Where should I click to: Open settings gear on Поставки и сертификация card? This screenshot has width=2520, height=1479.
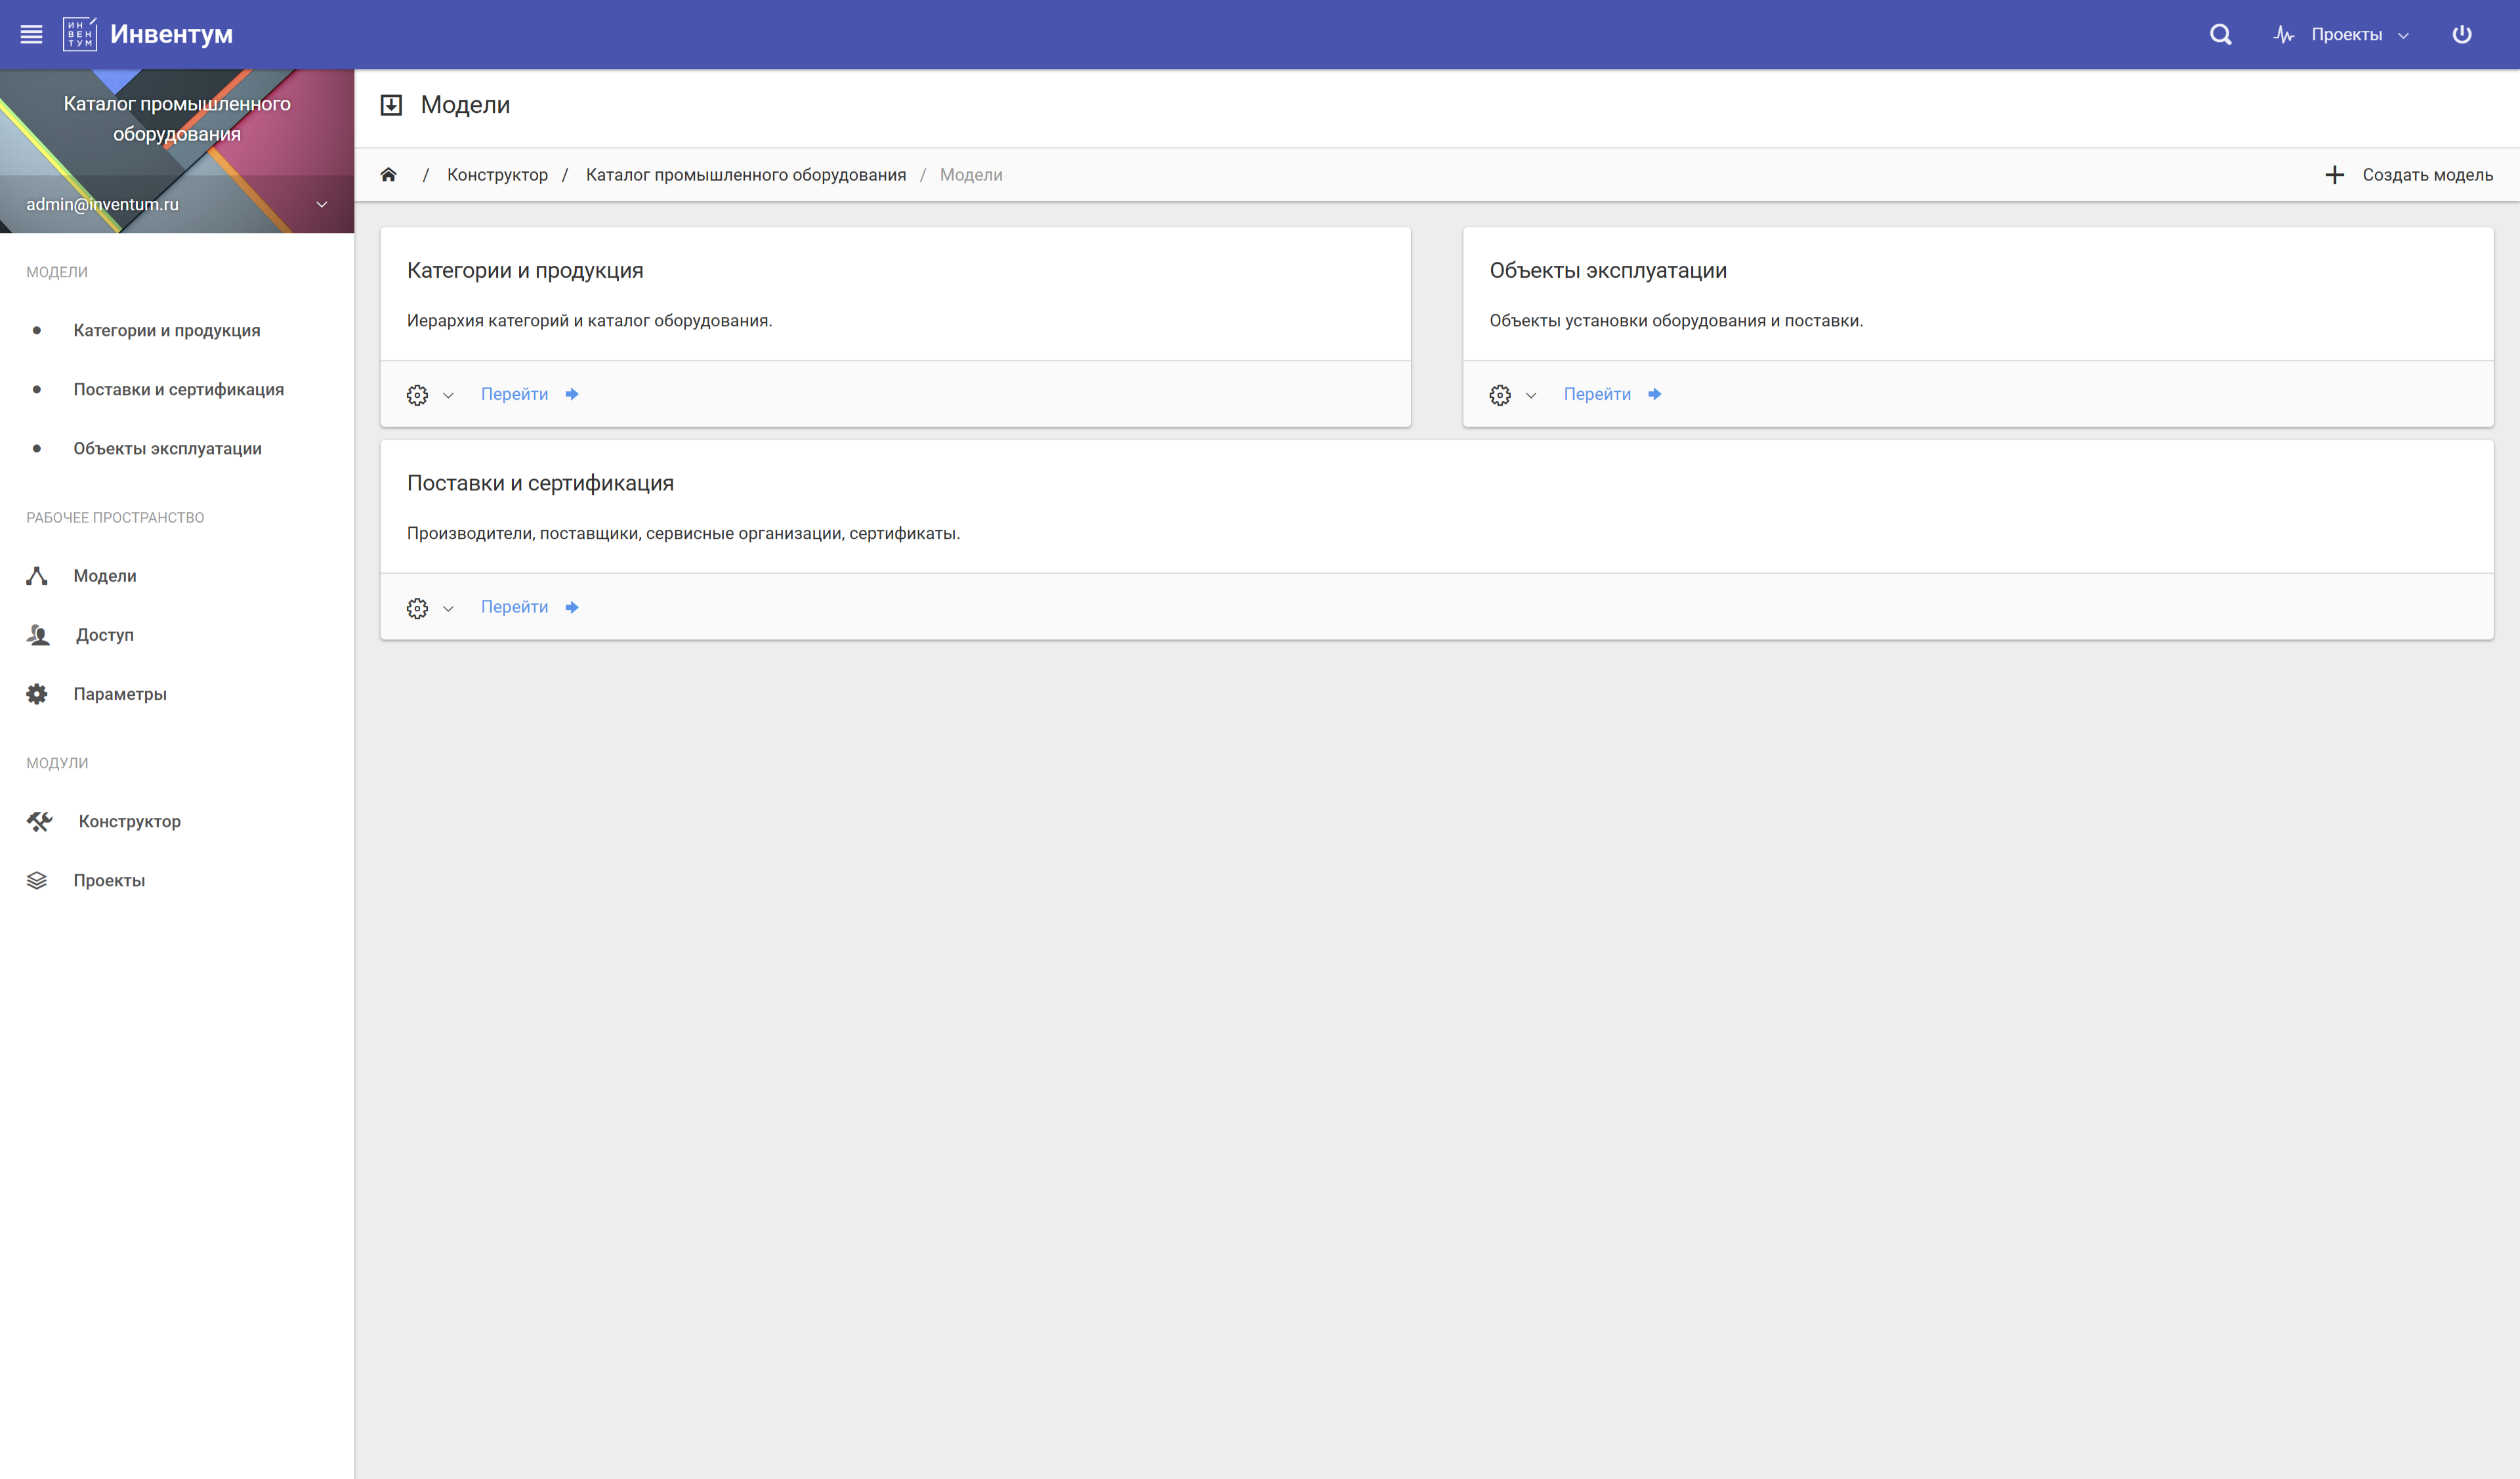(x=417, y=608)
